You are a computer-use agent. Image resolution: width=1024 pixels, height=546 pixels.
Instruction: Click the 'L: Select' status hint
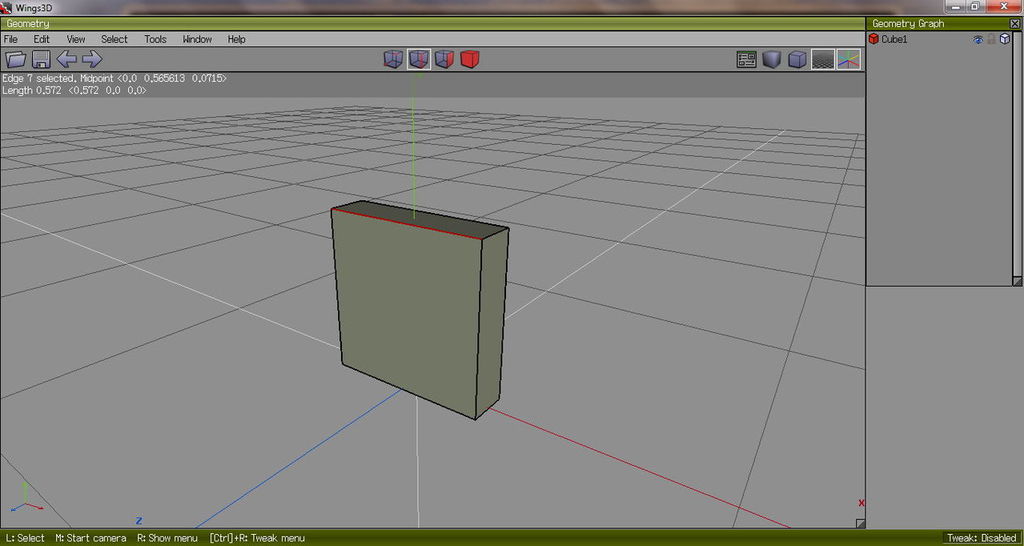24,538
